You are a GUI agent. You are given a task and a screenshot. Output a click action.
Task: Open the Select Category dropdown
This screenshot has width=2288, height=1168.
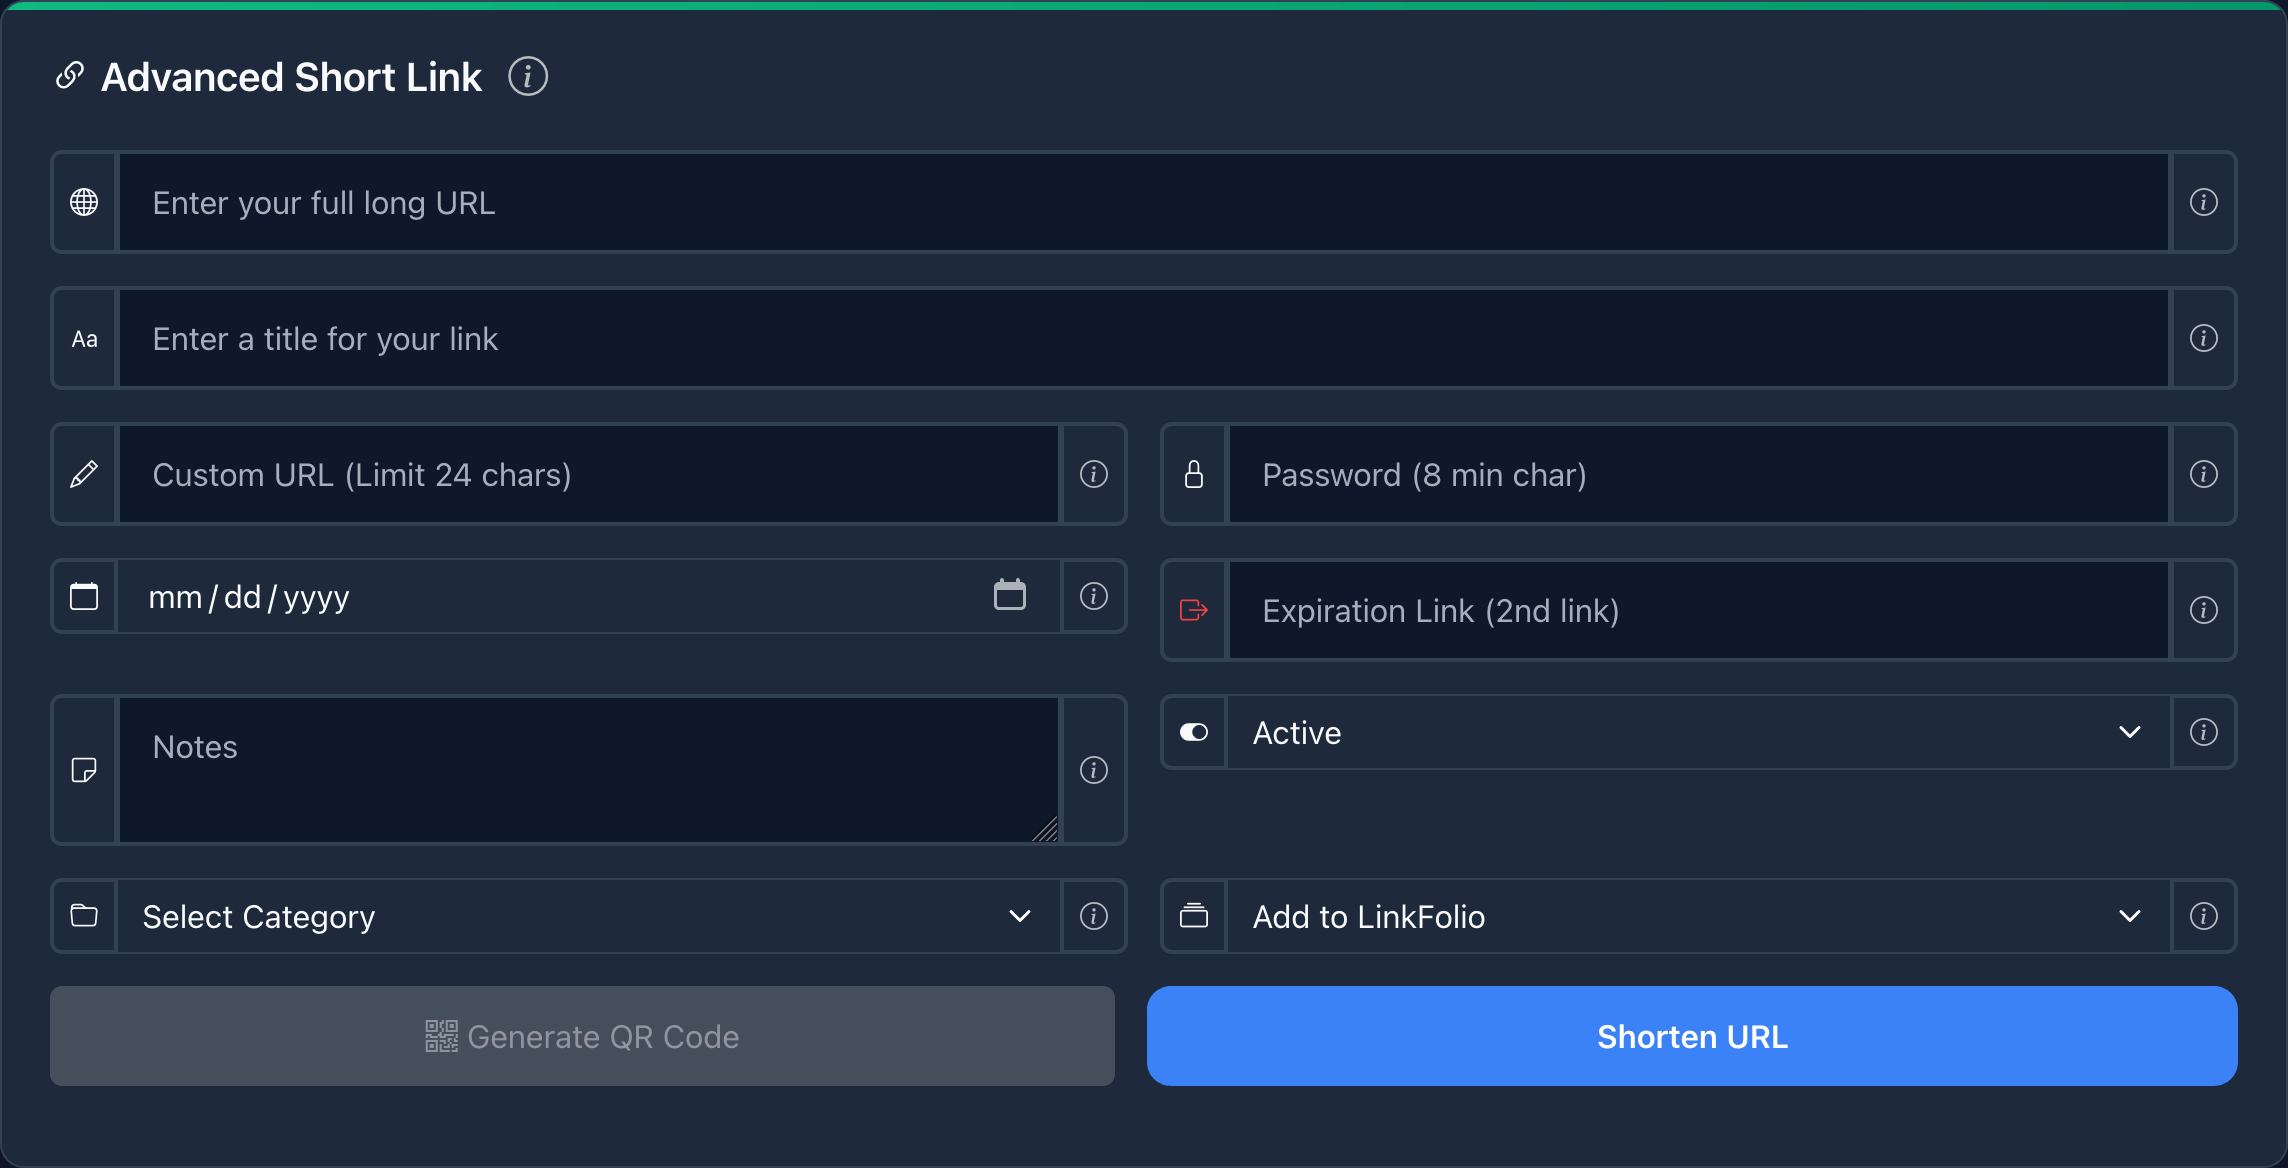[x=1019, y=915]
